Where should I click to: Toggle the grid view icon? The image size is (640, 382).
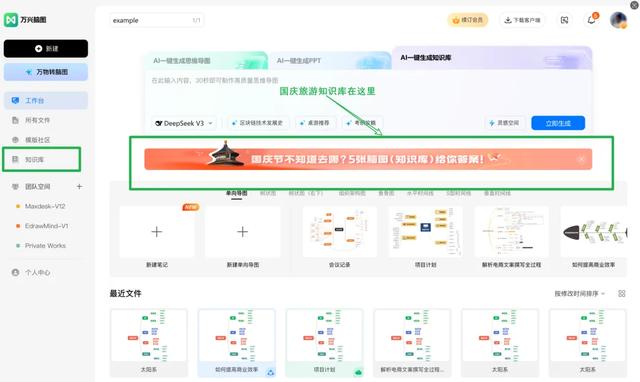pyautogui.click(x=622, y=293)
